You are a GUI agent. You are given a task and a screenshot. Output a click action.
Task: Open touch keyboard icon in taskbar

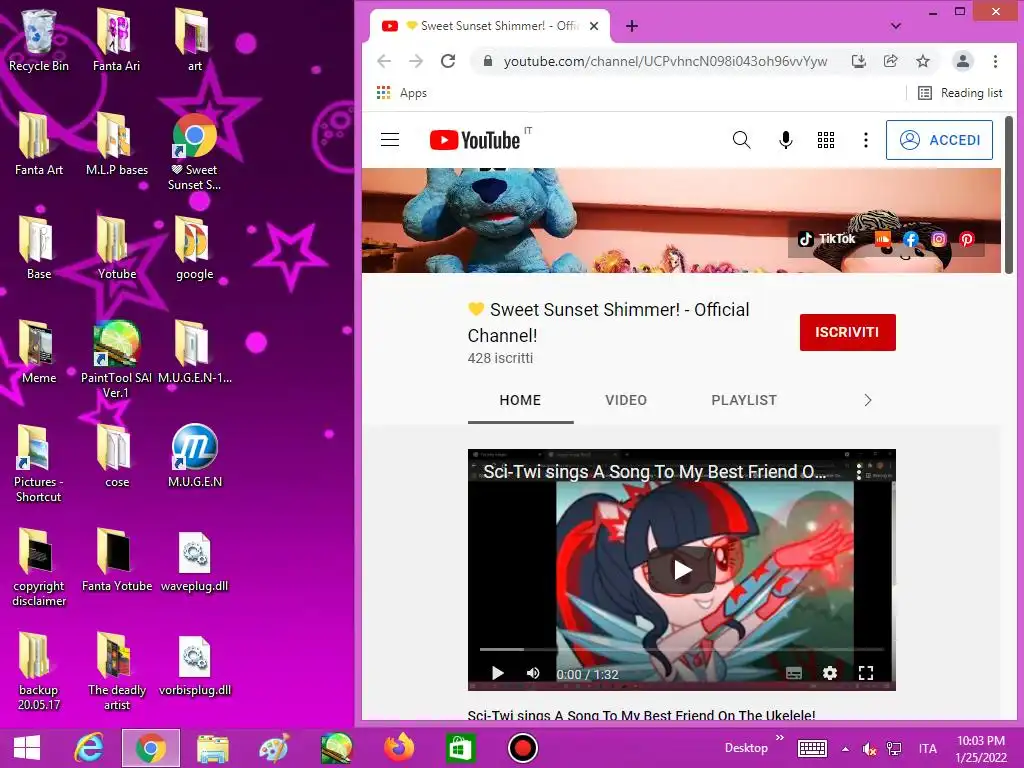click(x=812, y=748)
